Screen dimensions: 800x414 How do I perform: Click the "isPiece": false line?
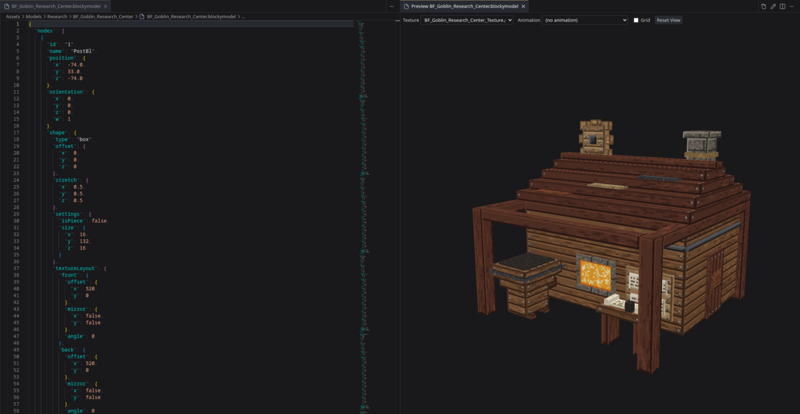pos(84,221)
